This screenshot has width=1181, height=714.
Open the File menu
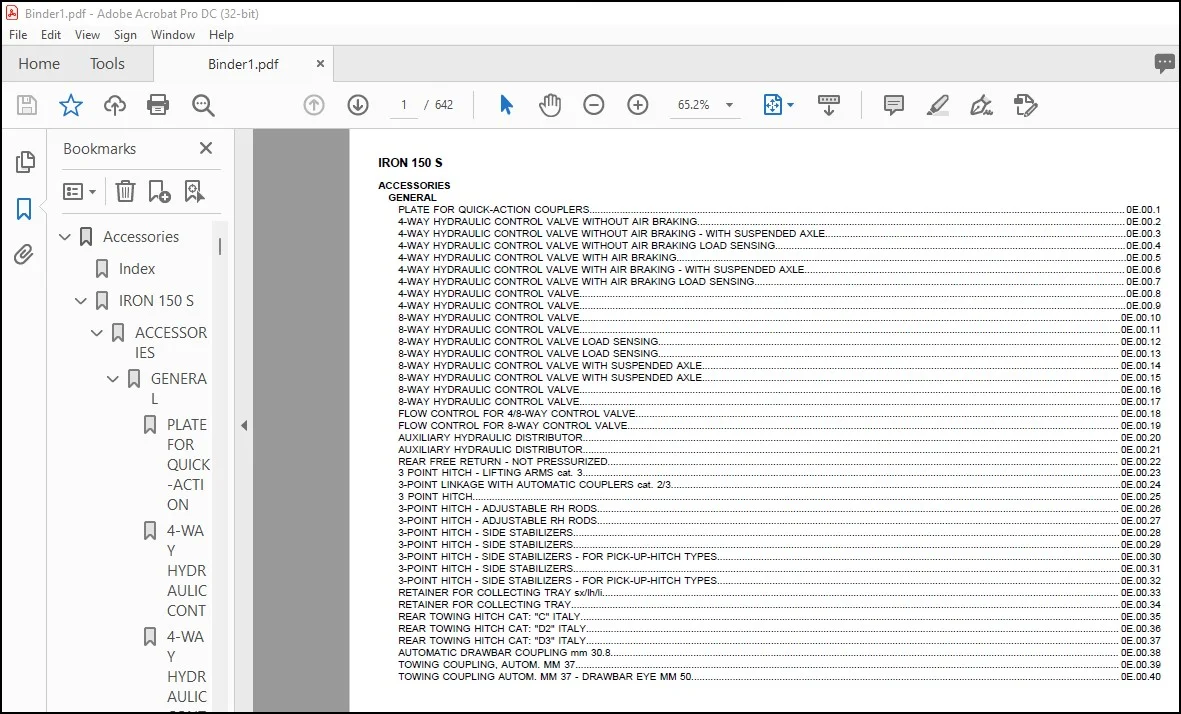pyautogui.click(x=18, y=35)
